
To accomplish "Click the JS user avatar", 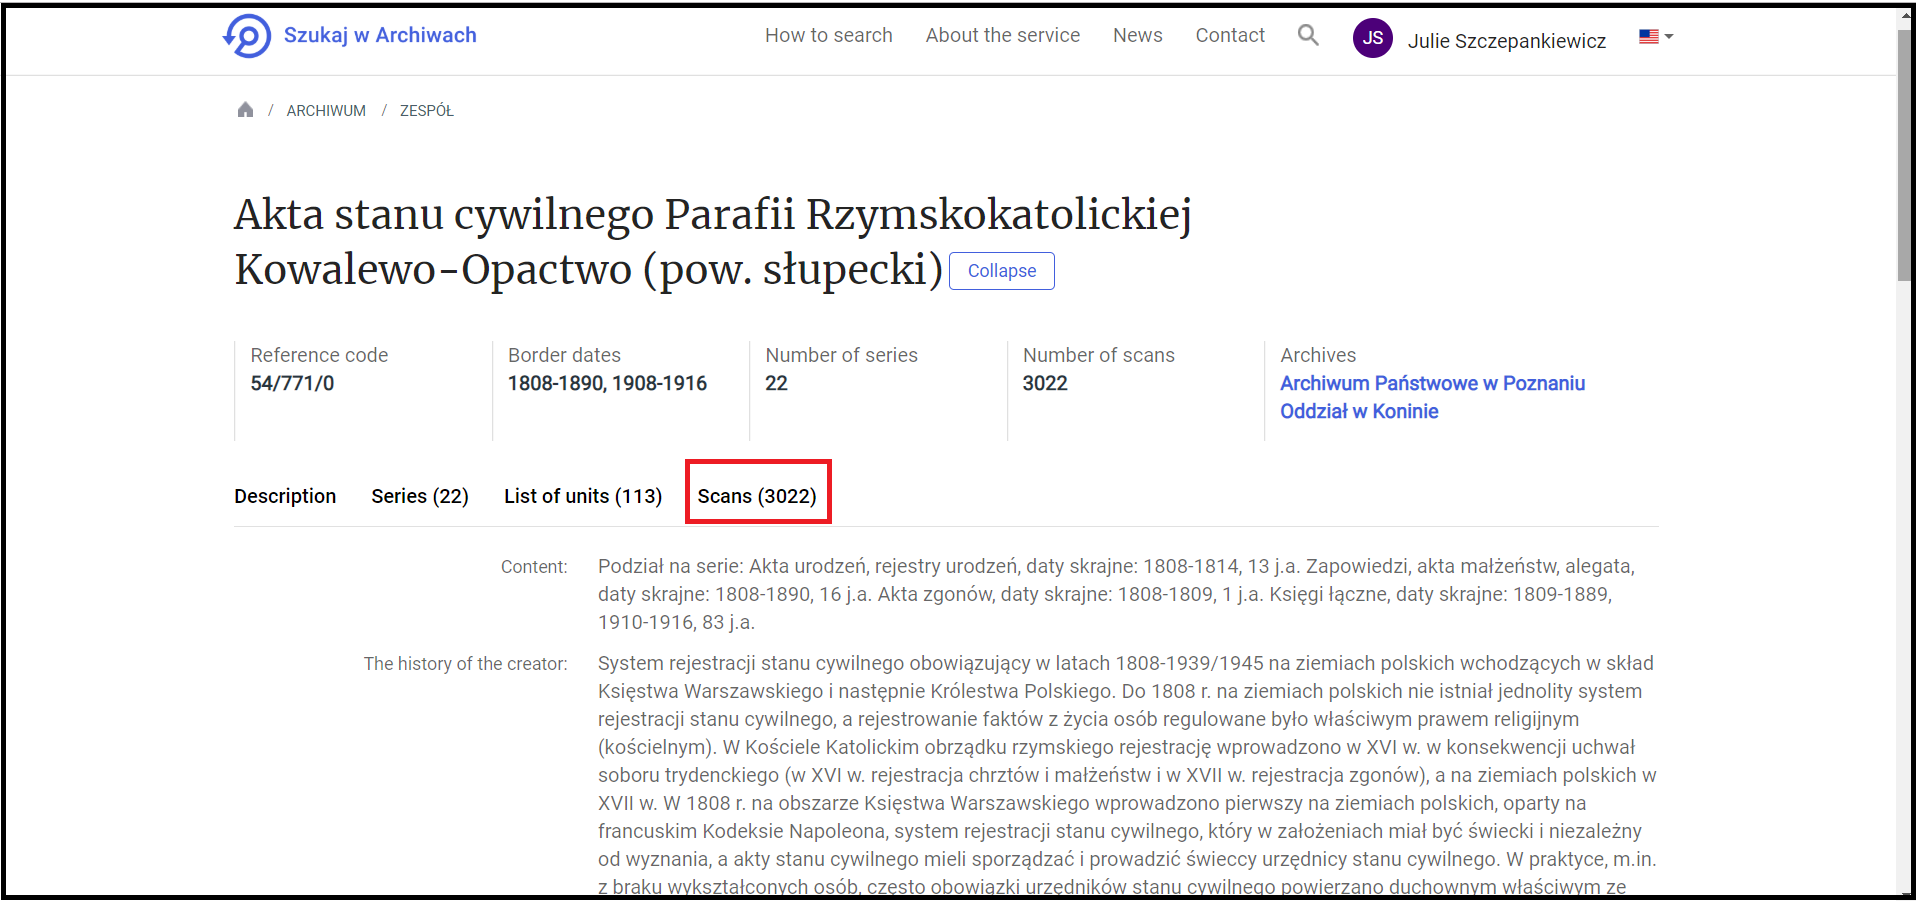I will coord(1372,38).
